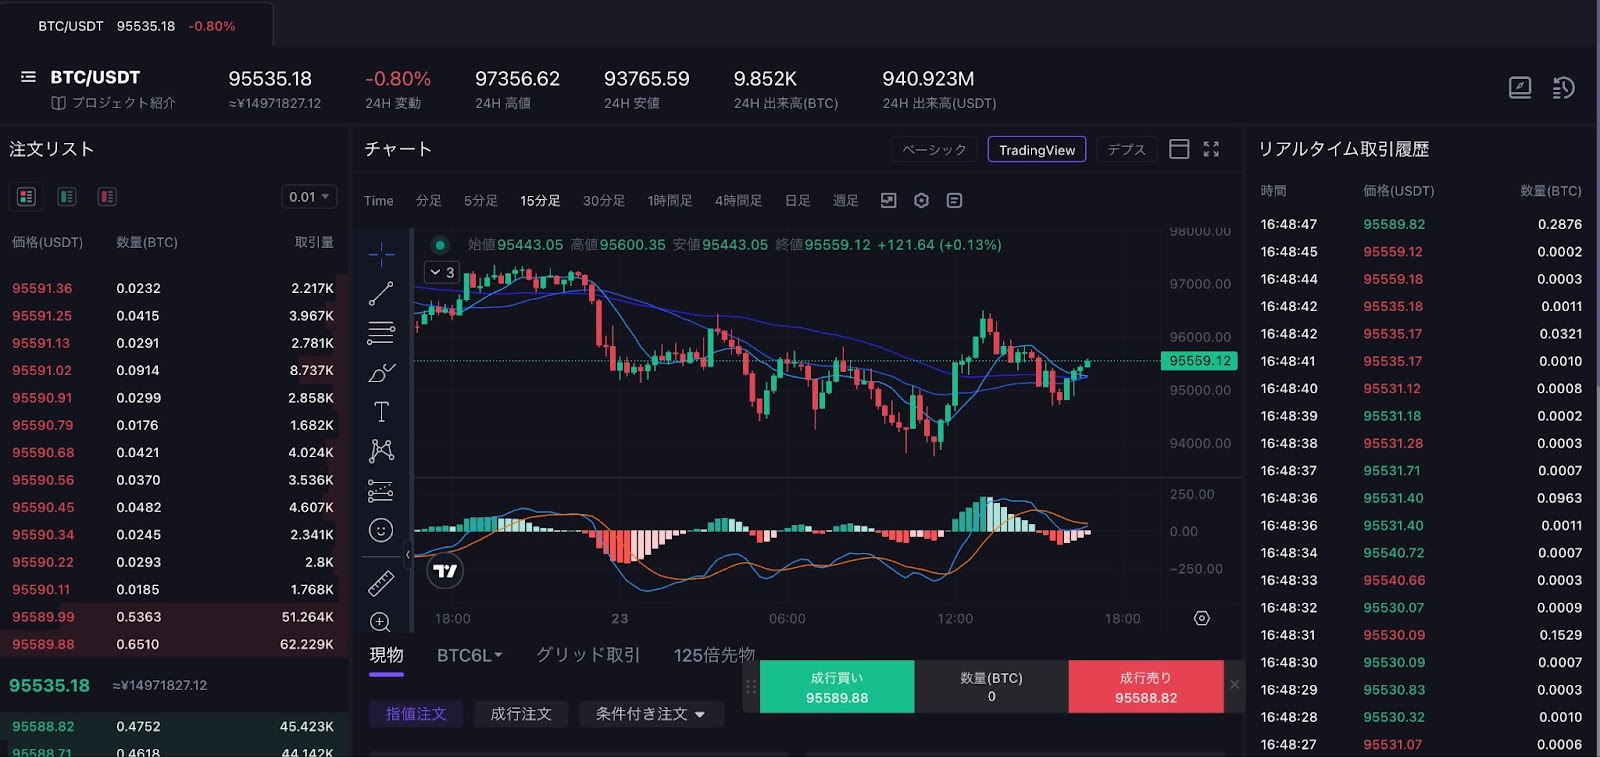Open the emoji icons tool
The image size is (1600, 757).
381,530
